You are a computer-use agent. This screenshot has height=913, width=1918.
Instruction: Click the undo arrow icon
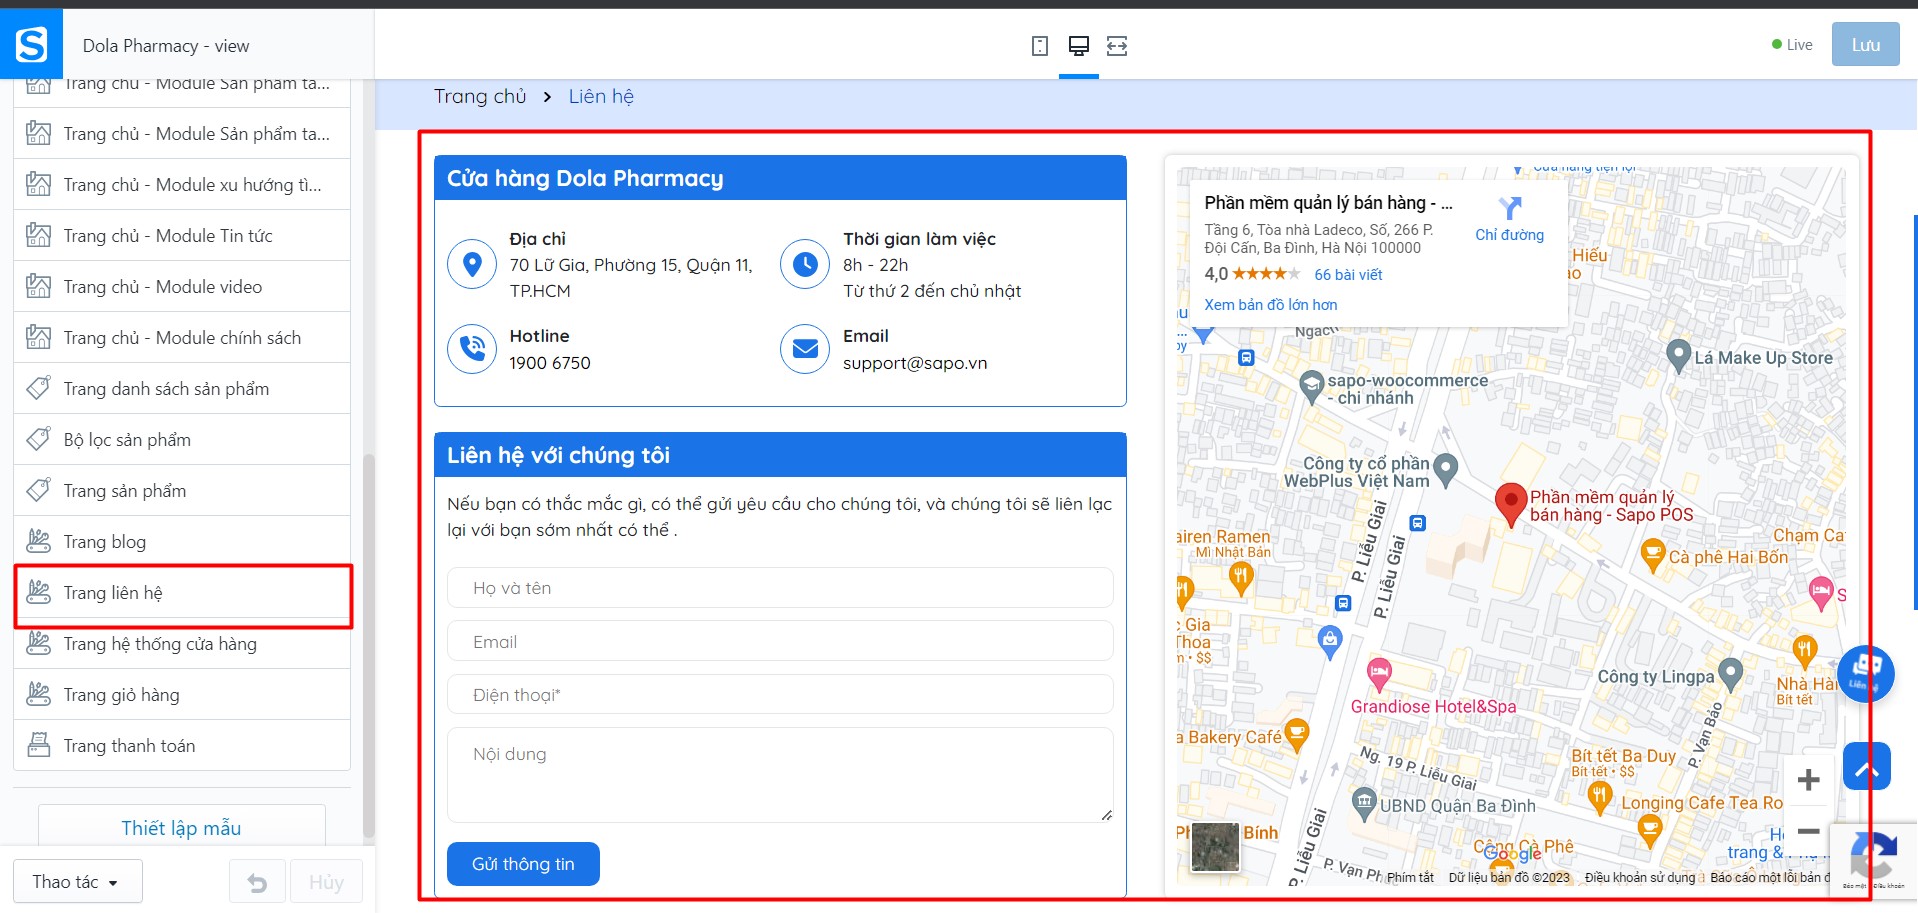(257, 882)
